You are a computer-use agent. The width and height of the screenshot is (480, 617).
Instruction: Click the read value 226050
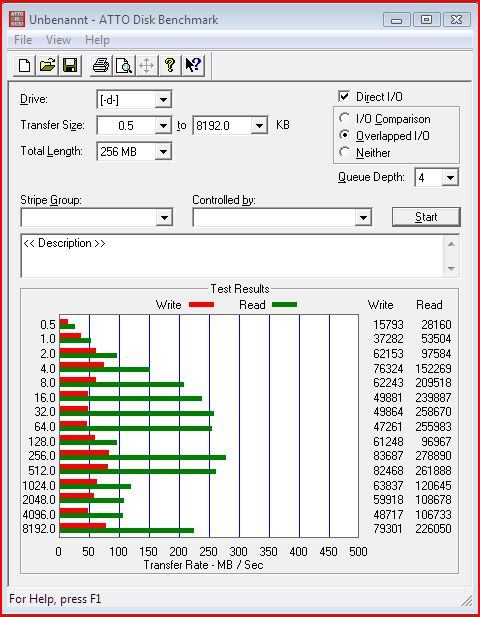(433, 528)
